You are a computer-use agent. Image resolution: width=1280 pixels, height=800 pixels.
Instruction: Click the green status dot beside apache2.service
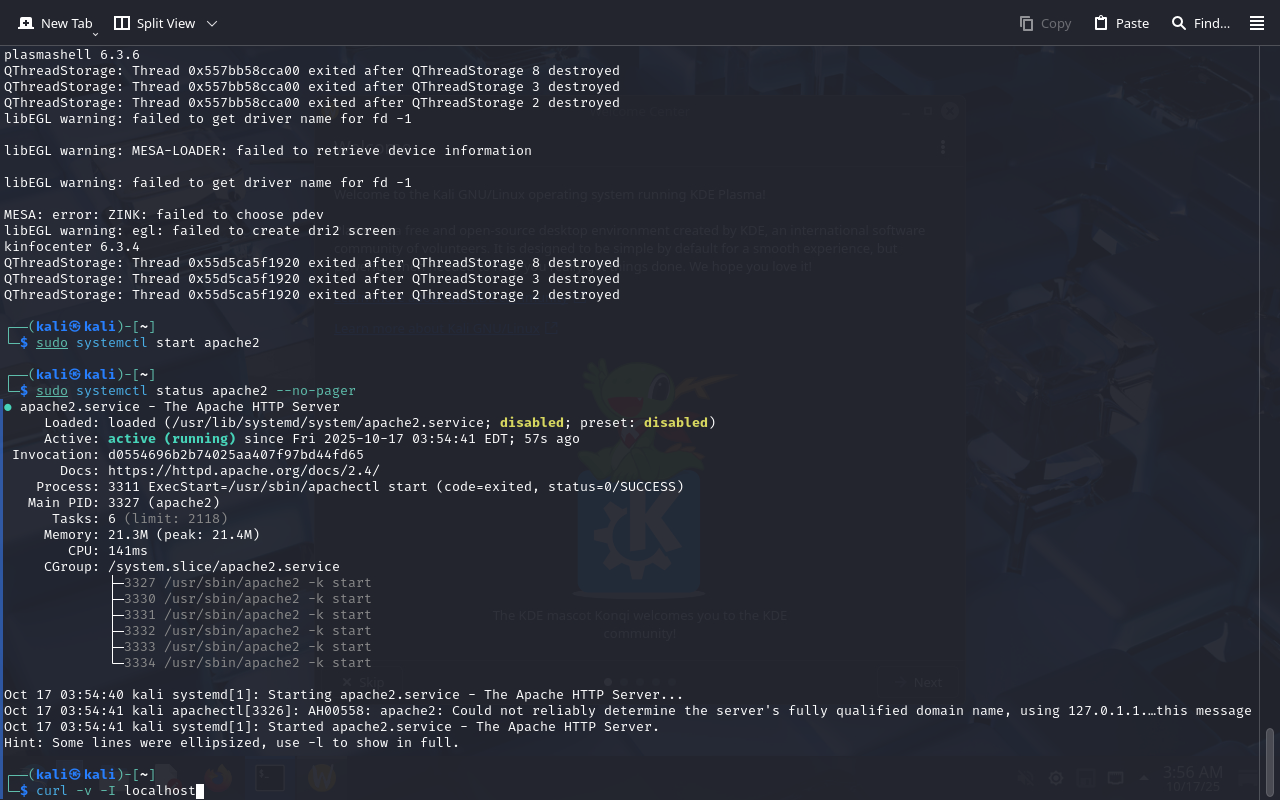click(8, 407)
